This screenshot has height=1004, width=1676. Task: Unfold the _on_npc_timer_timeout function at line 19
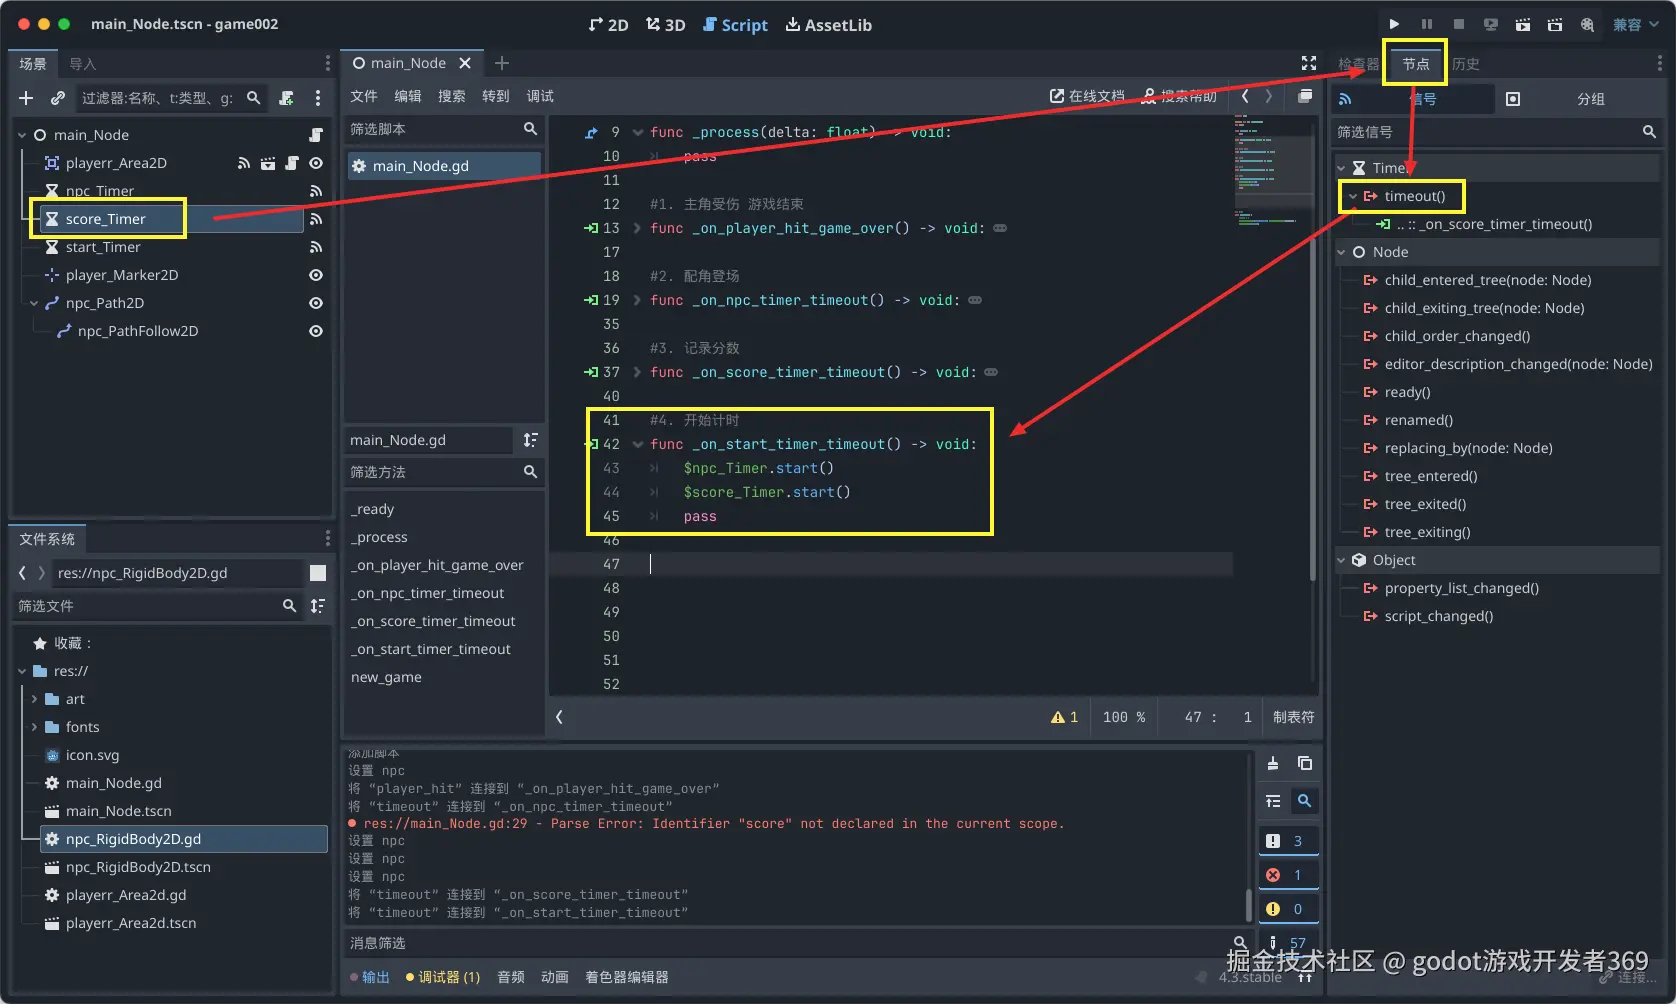pyautogui.click(x=637, y=300)
